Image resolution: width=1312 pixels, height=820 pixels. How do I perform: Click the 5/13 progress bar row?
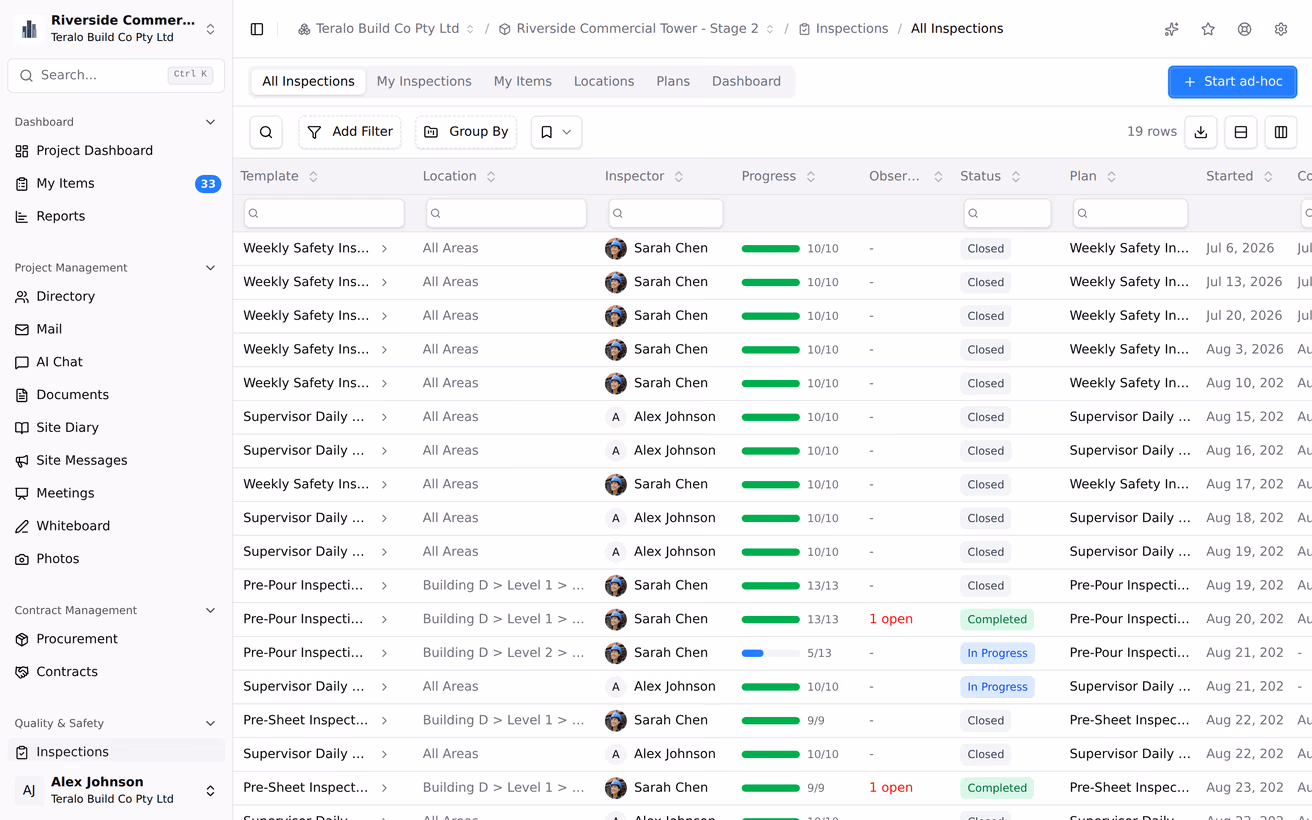point(770,653)
